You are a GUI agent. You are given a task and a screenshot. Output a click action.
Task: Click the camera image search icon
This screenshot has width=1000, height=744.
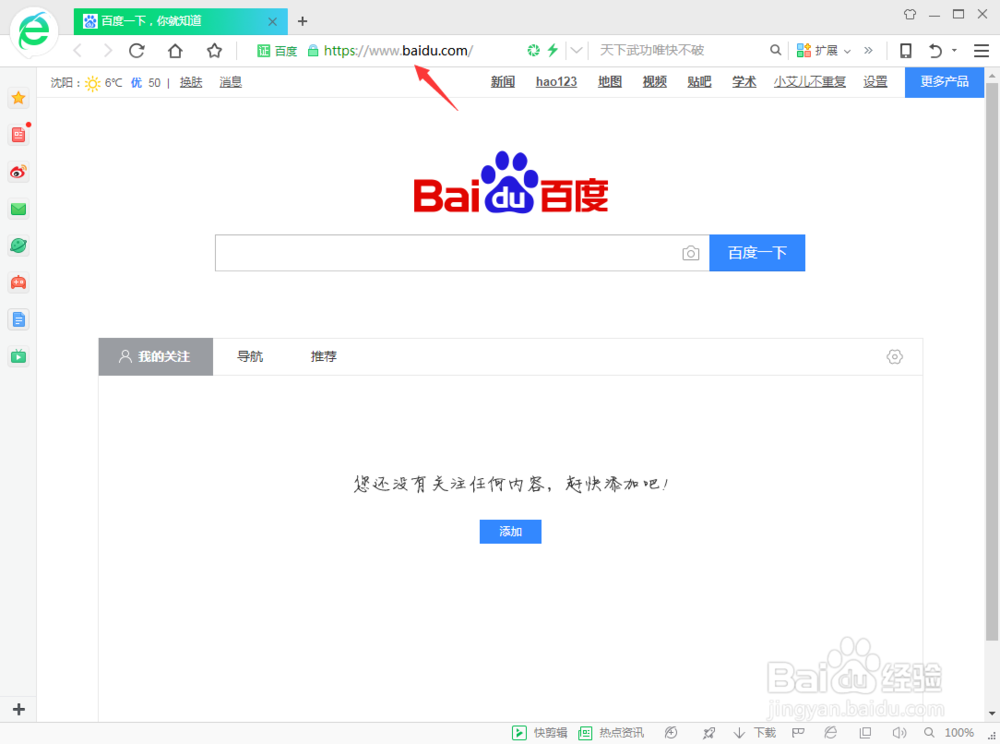691,253
